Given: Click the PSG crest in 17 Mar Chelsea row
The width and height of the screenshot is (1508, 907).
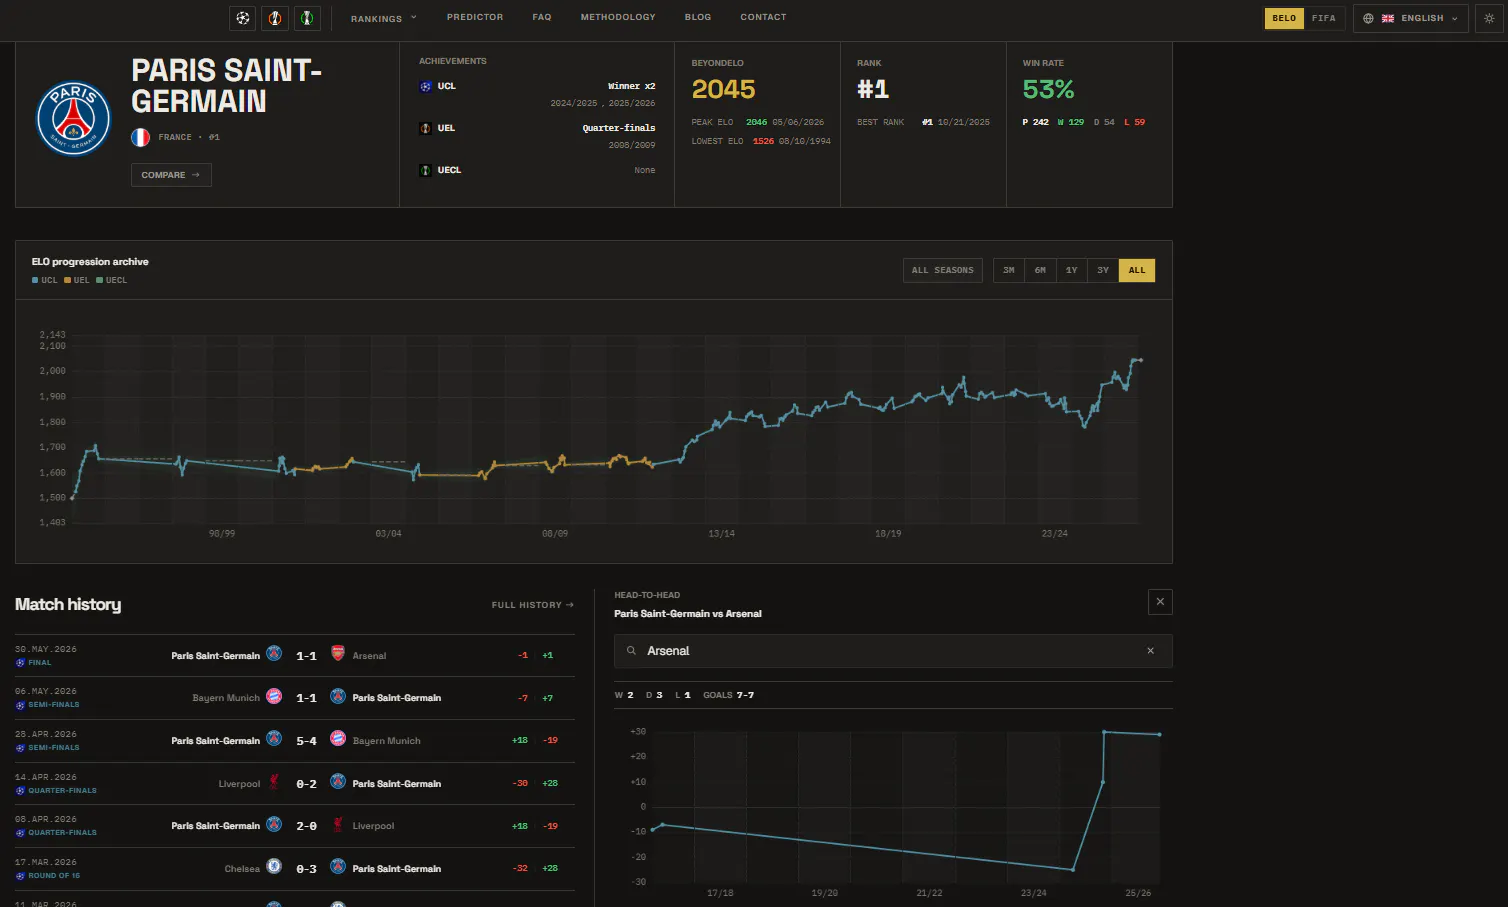Looking at the screenshot, I should point(338,867).
